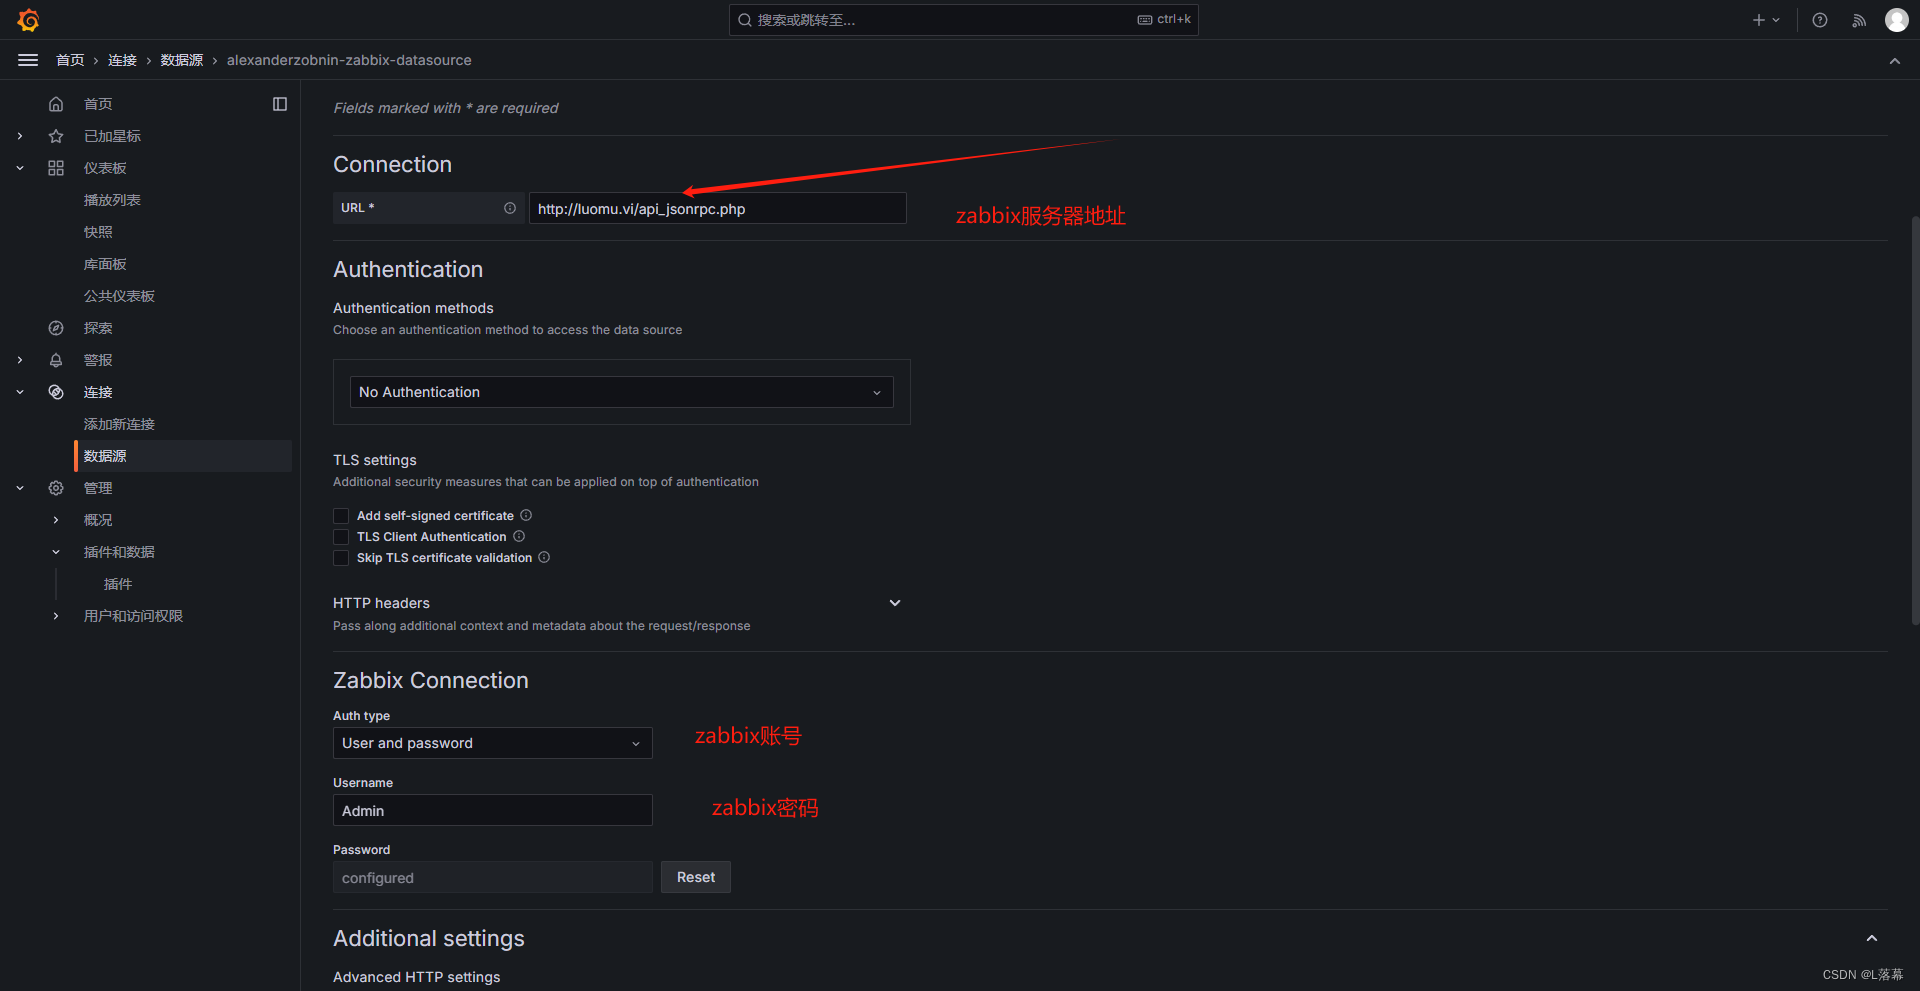Click the keyboard shortcut icon in search

pyautogui.click(x=1145, y=20)
